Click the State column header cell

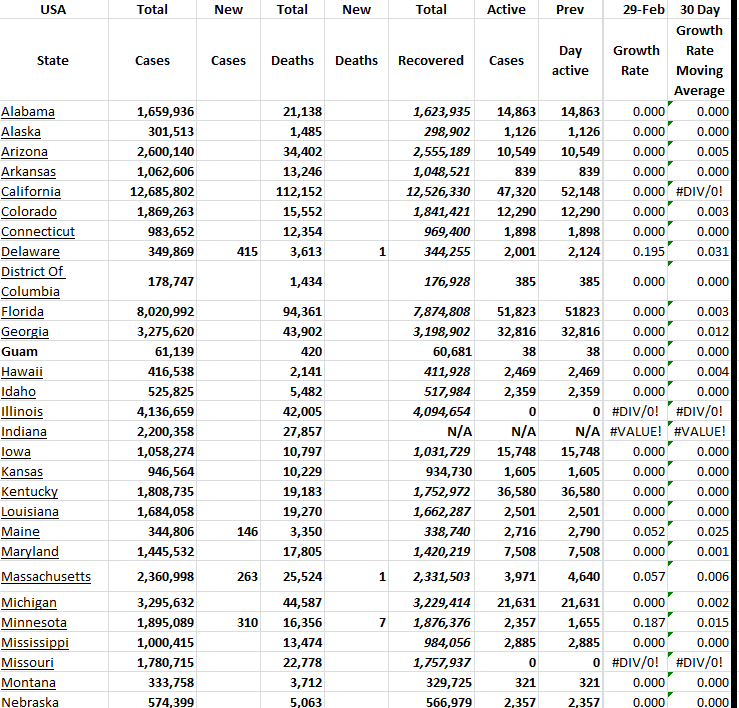coord(53,60)
